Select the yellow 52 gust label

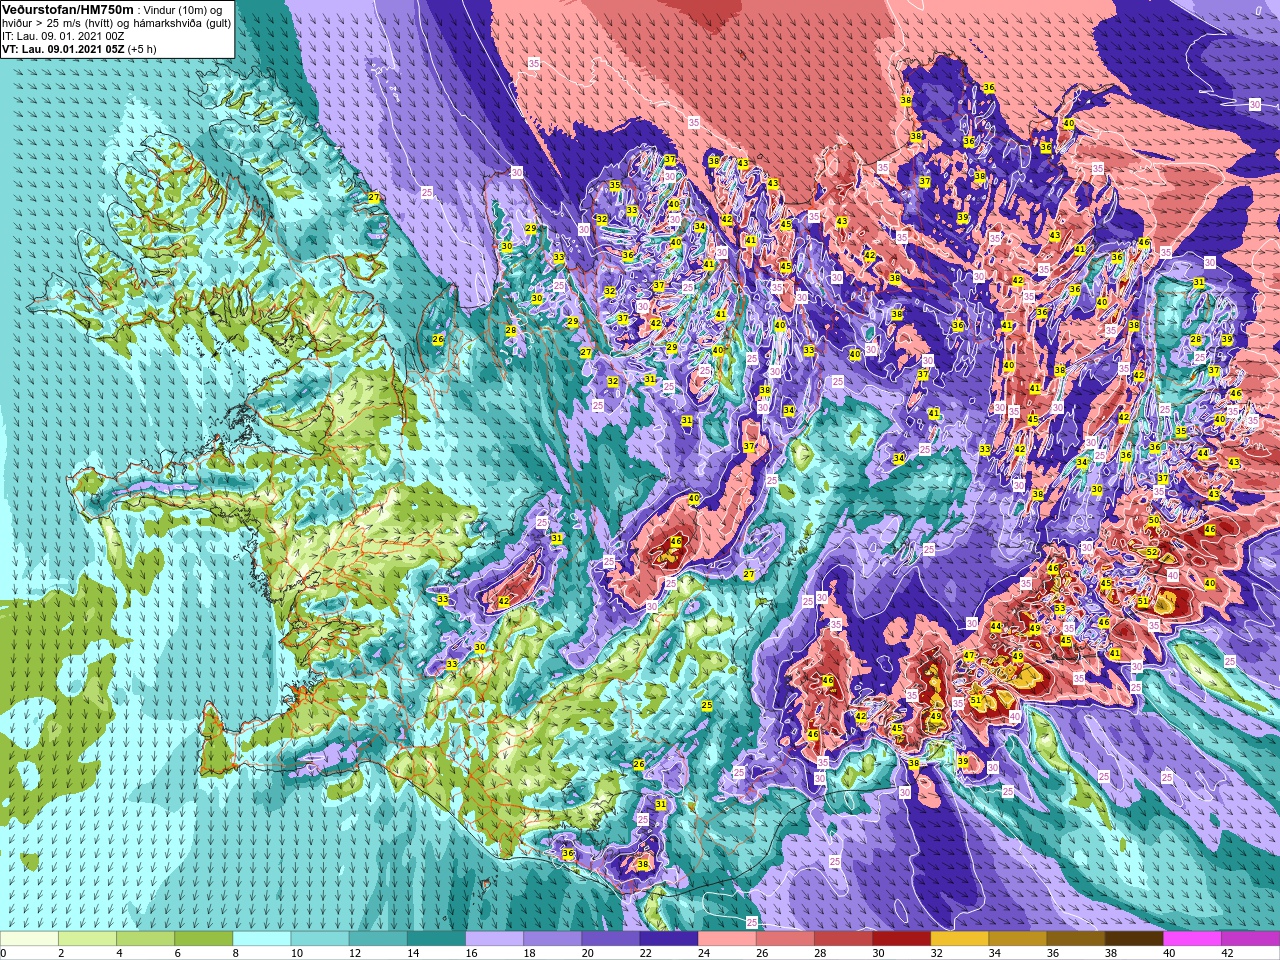1152,553
